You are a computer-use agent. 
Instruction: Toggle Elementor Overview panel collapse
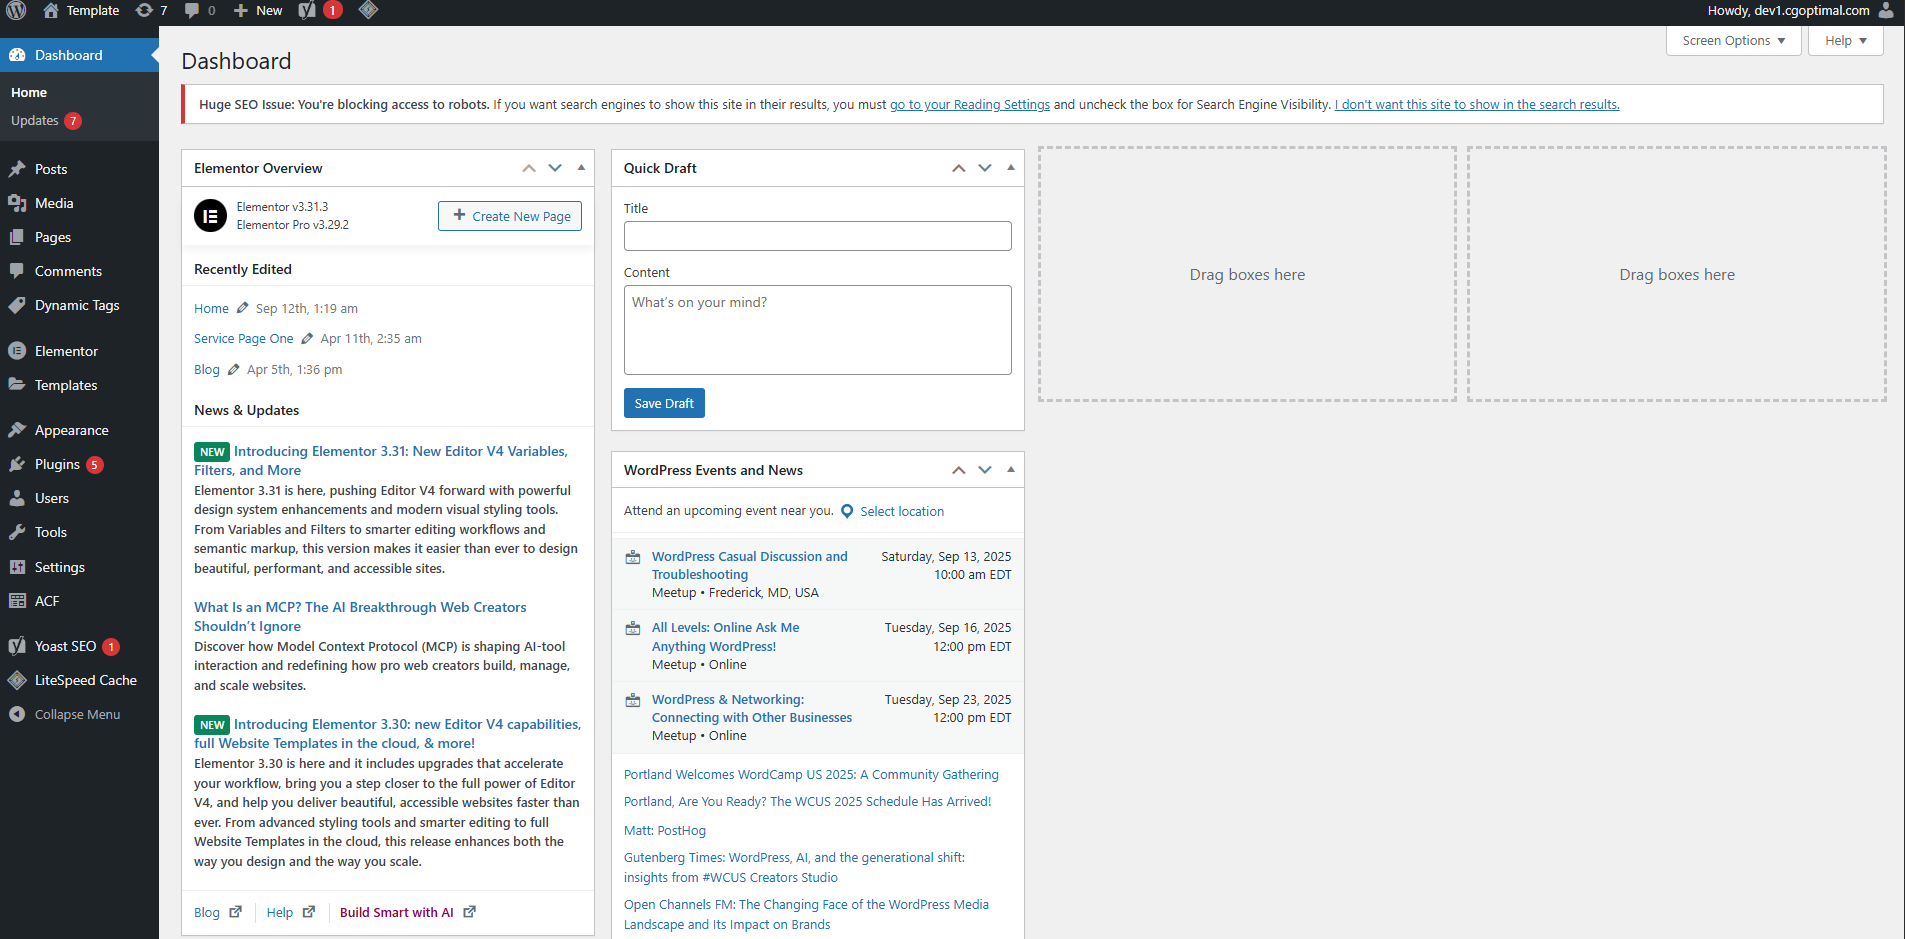pos(581,168)
